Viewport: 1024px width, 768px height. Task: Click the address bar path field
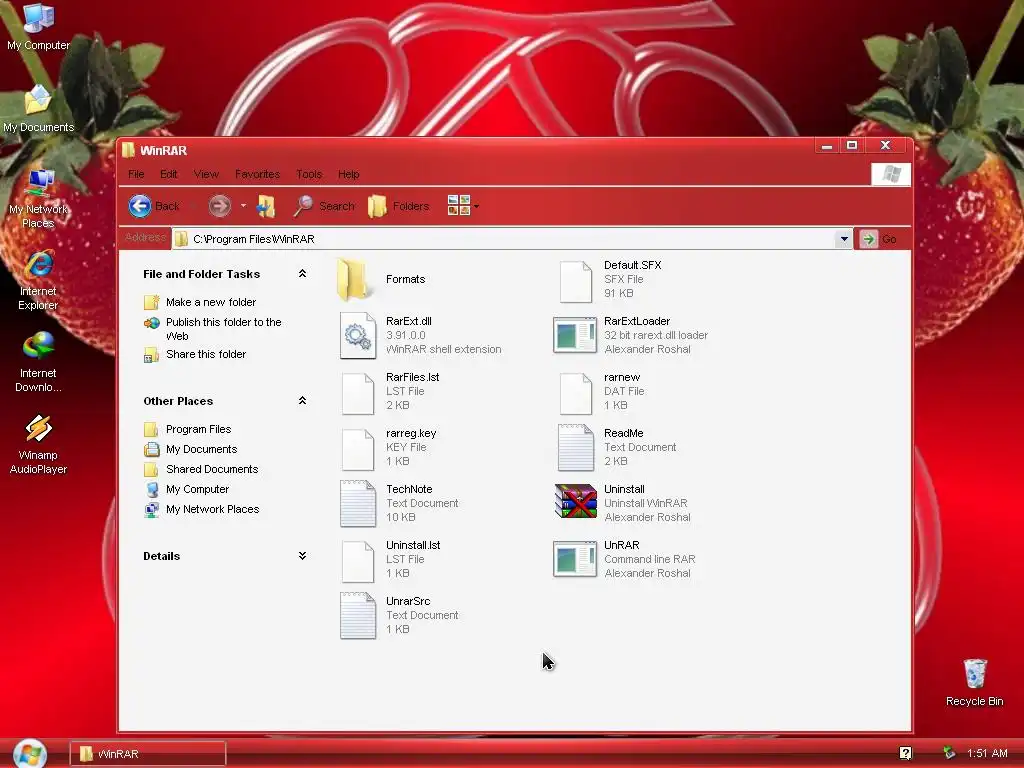click(504, 239)
